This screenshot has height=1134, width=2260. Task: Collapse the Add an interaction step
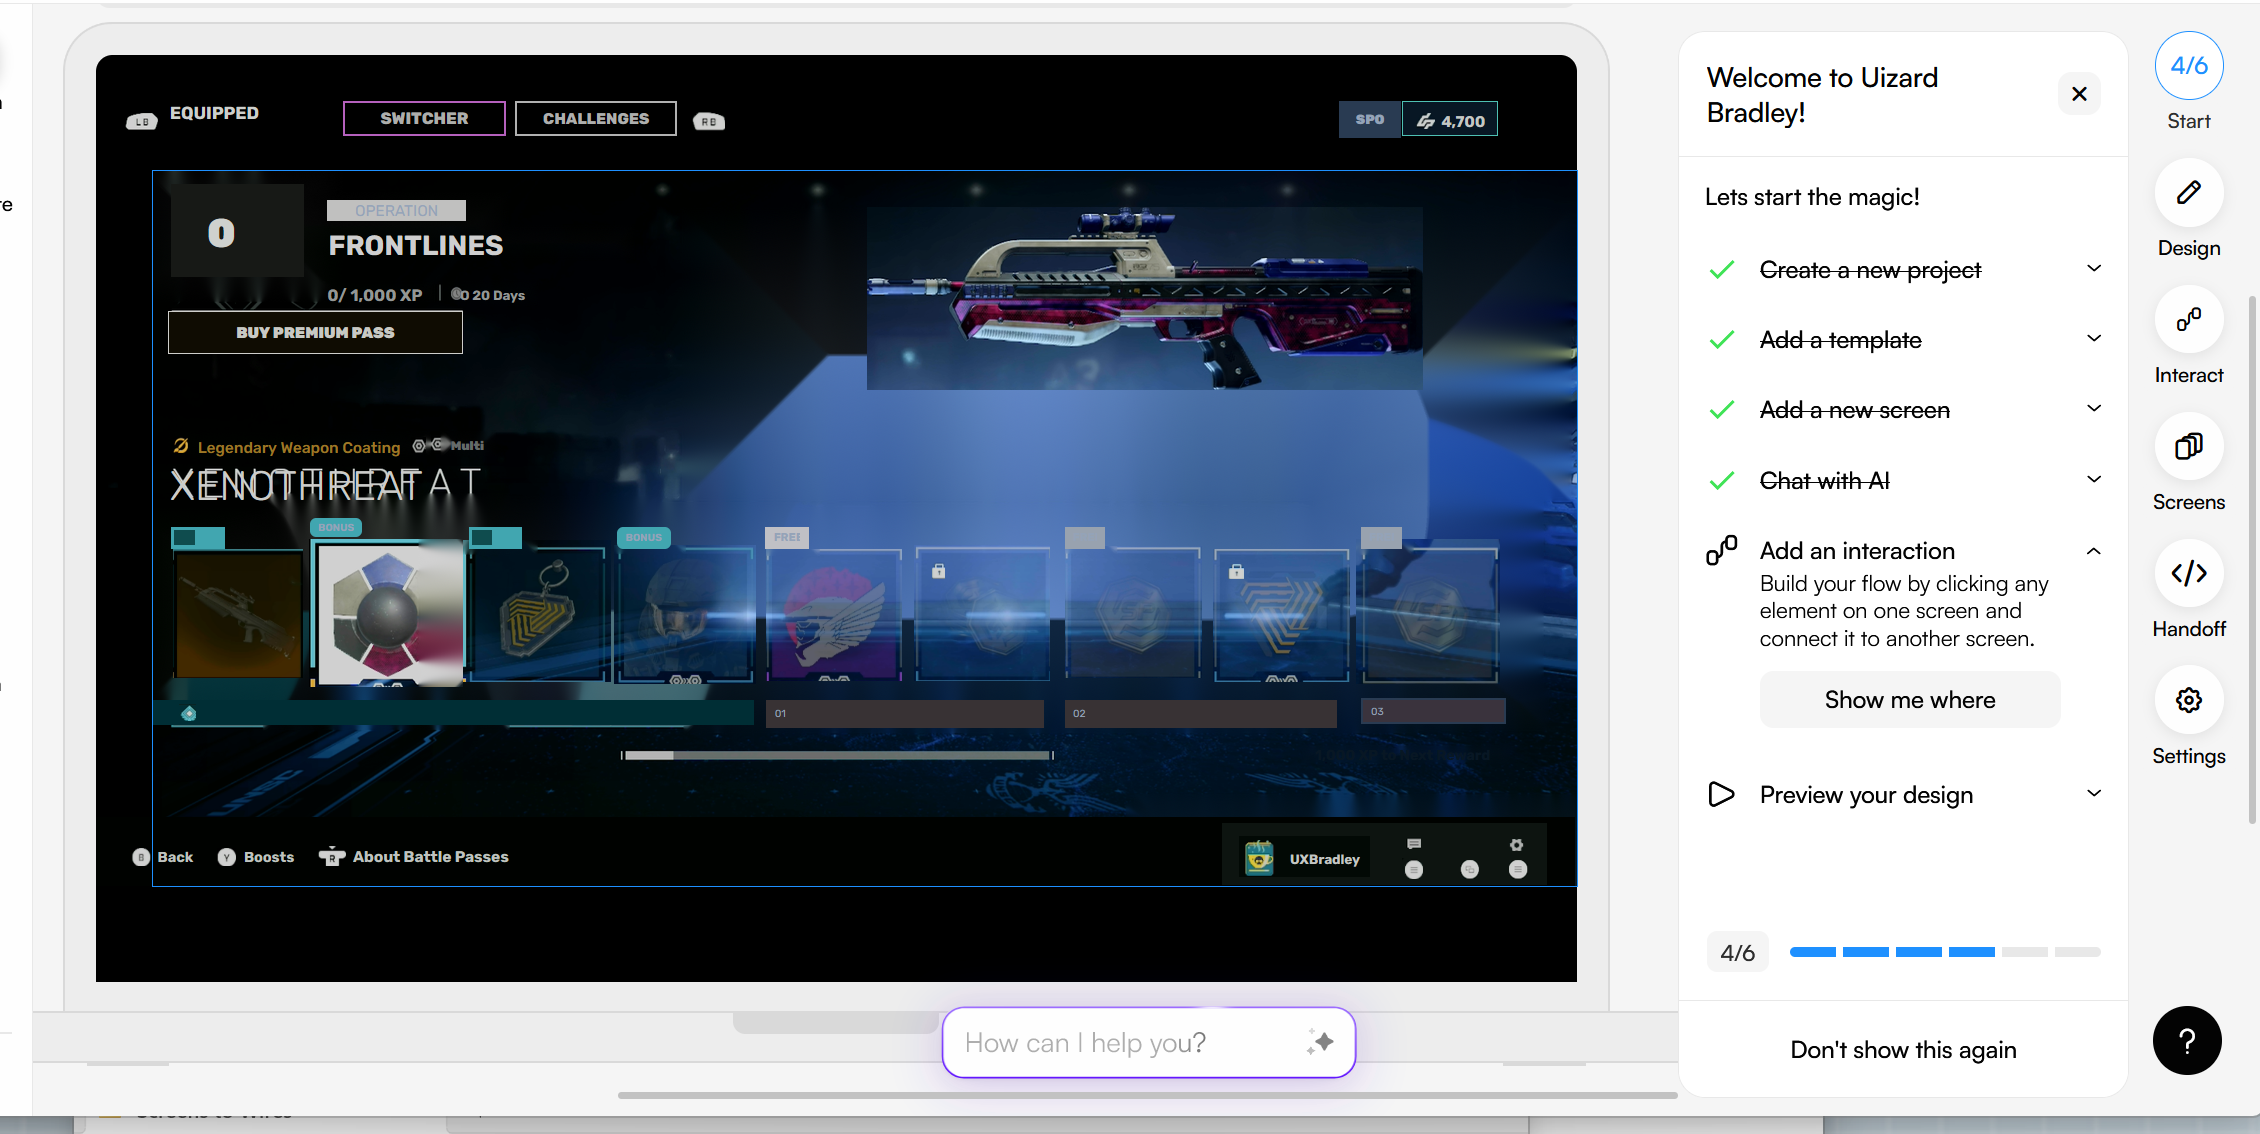click(x=2094, y=551)
